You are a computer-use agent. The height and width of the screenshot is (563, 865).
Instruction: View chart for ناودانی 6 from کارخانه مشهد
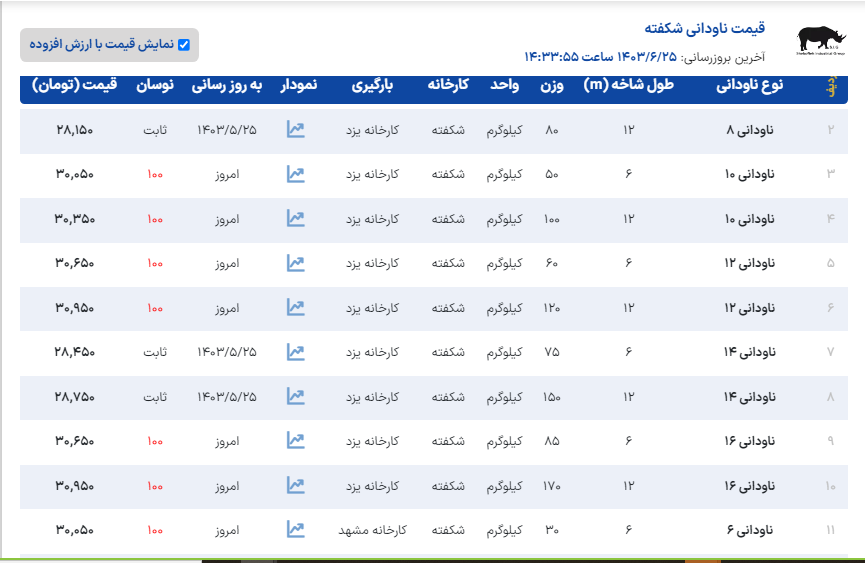point(295,529)
